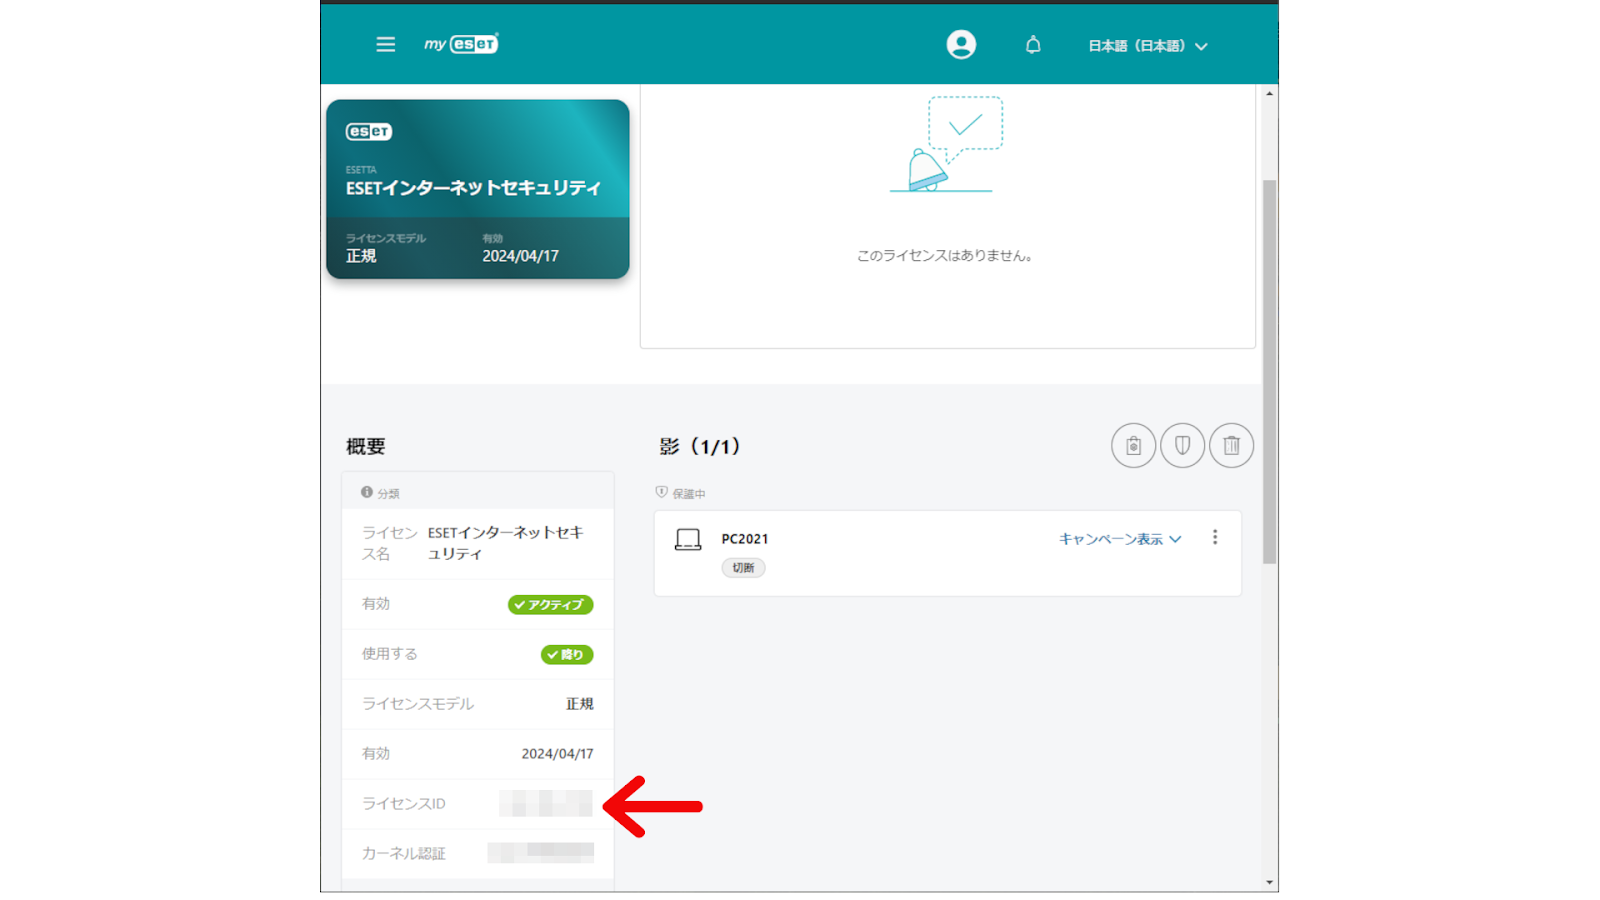This screenshot has width=1600, height=900.
Task: Click the PC2021 laptop icon
Action: coord(688,540)
